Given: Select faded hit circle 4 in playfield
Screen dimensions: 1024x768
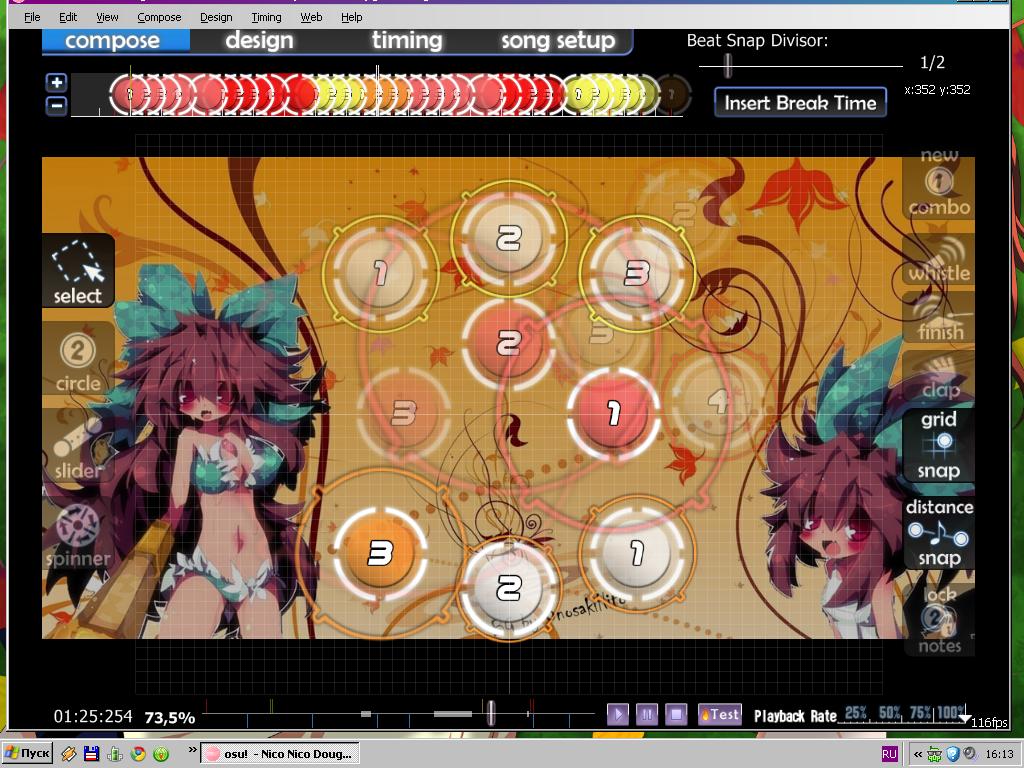Looking at the screenshot, I should (717, 400).
